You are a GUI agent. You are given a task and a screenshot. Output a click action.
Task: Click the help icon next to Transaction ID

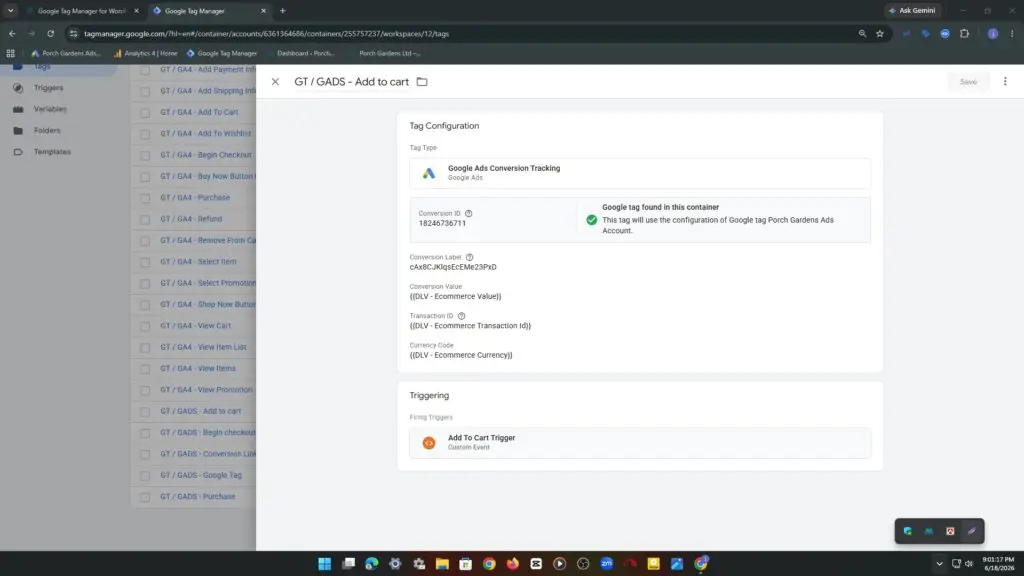[x=461, y=316]
